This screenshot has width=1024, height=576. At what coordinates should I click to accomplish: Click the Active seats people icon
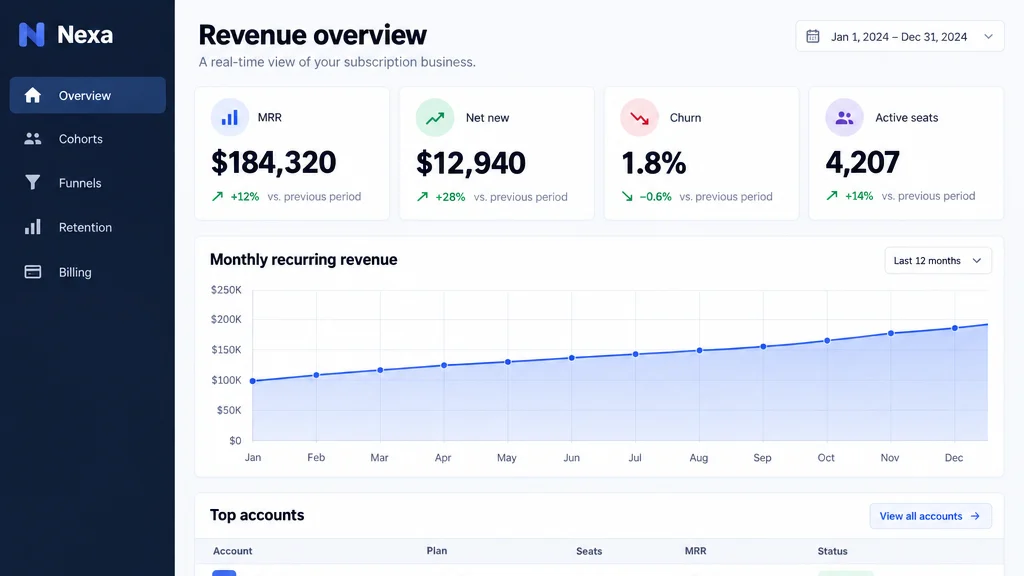click(x=844, y=118)
